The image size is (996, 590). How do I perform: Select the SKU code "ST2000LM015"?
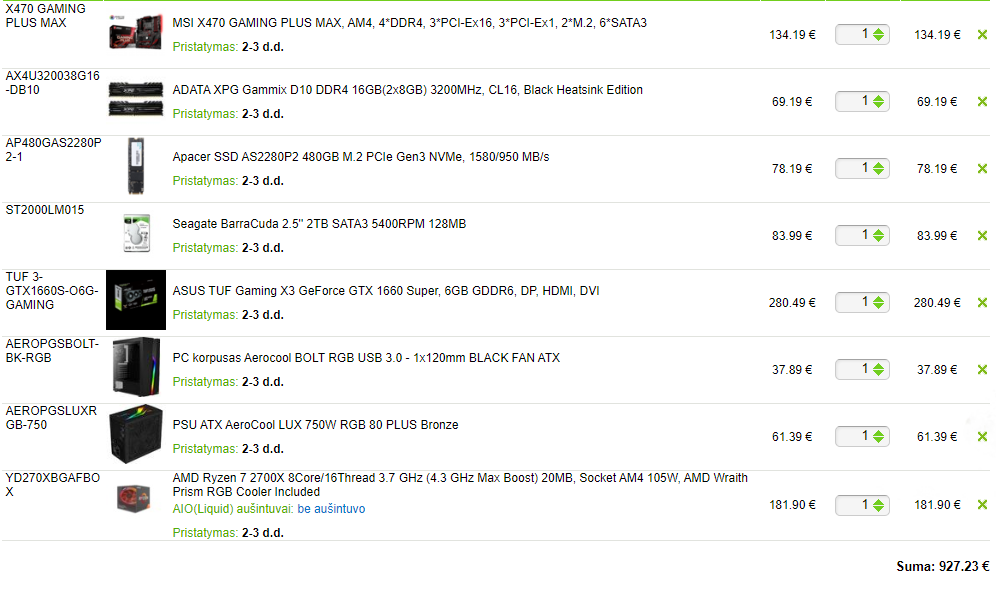(44, 210)
